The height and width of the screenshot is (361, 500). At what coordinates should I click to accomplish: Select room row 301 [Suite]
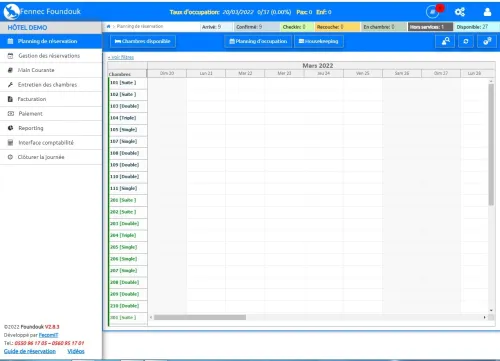[128, 317]
